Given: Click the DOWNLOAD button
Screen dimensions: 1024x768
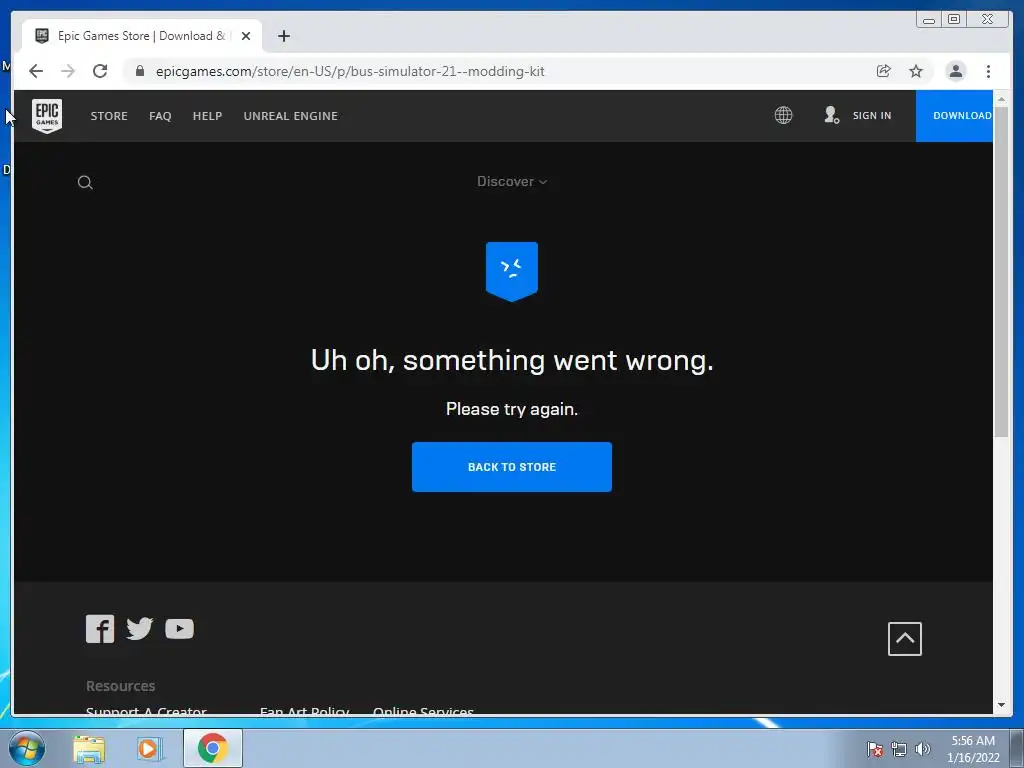Looking at the screenshot, I should [954, 116].
